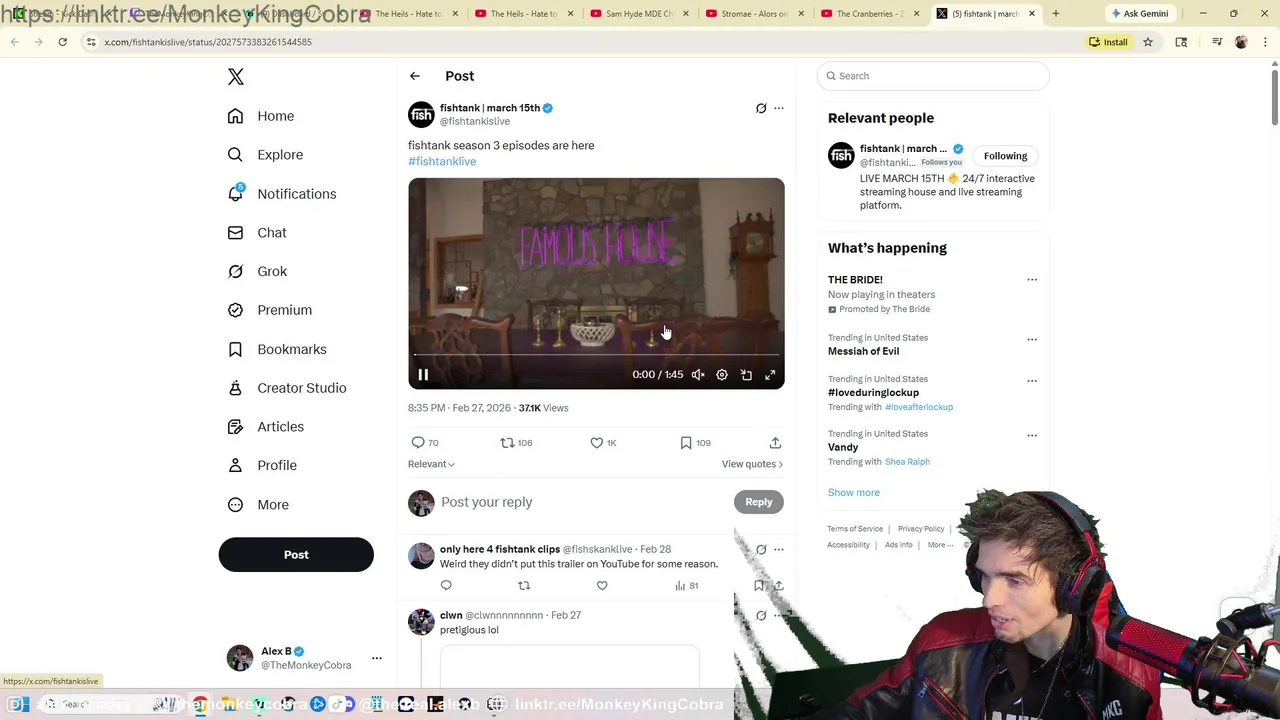Unmute the video sound
1280x720 pixels.
pos(698,375)
